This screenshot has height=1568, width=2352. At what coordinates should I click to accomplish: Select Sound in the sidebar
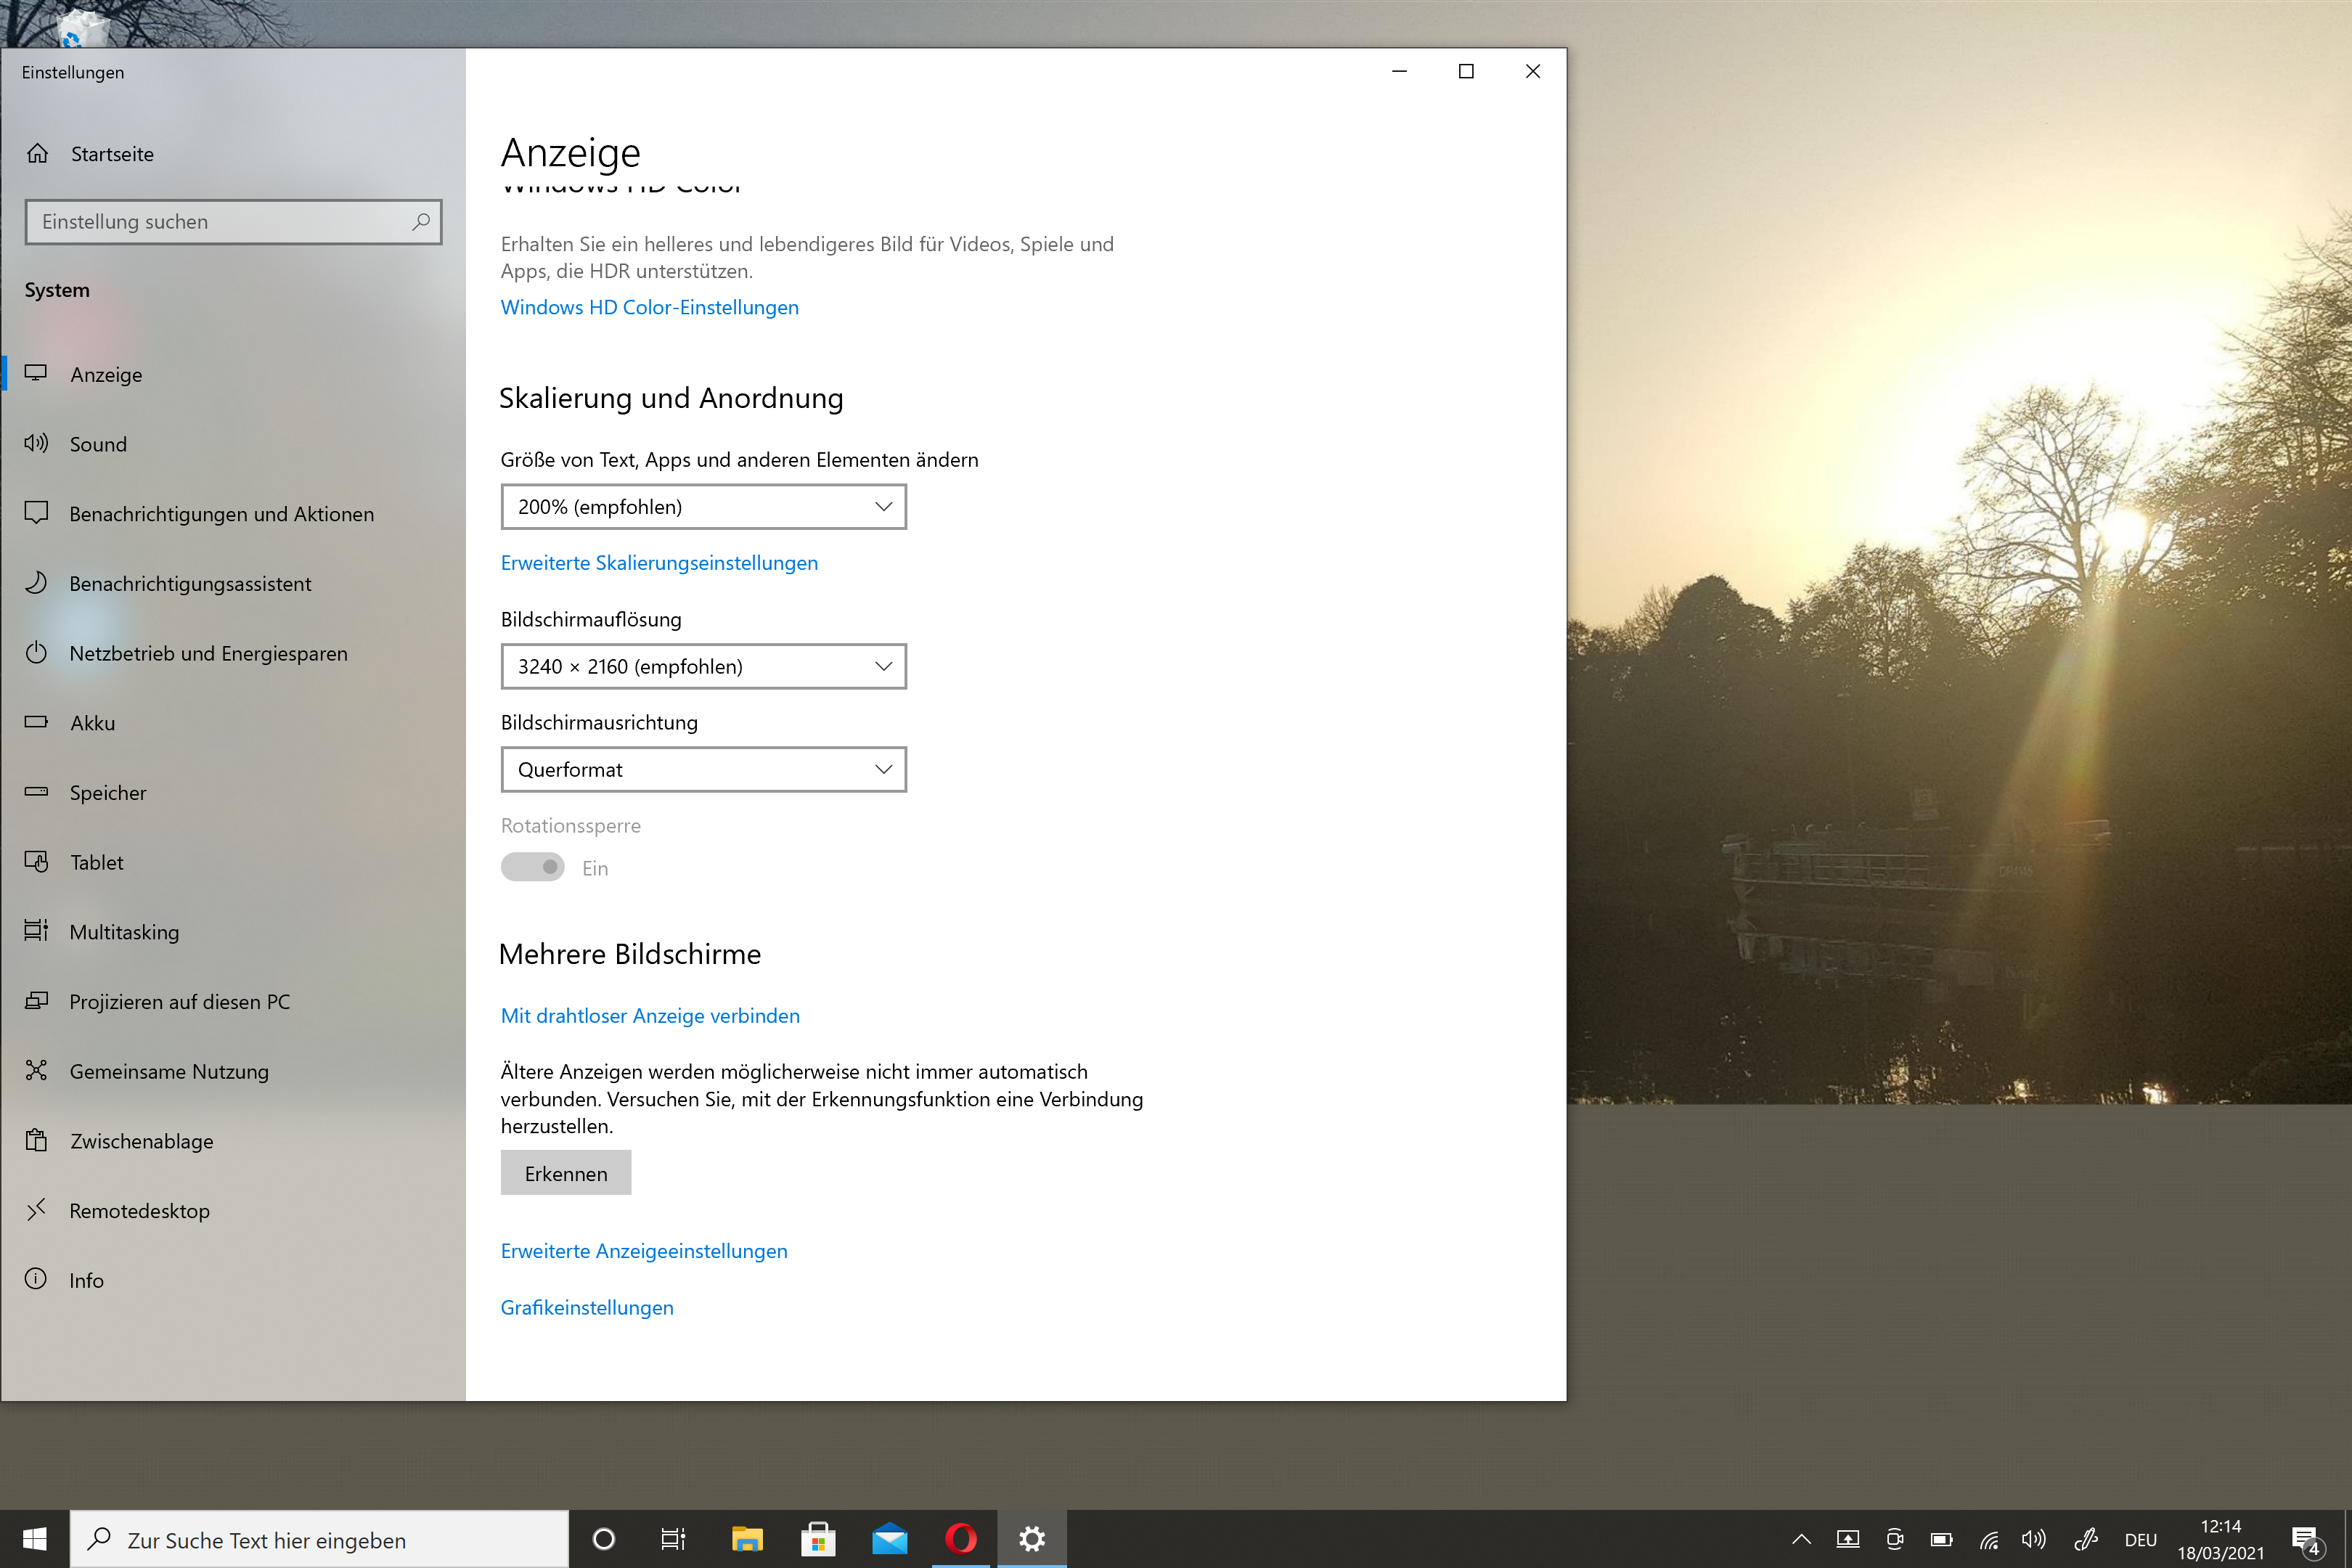(x=98, y=444)
